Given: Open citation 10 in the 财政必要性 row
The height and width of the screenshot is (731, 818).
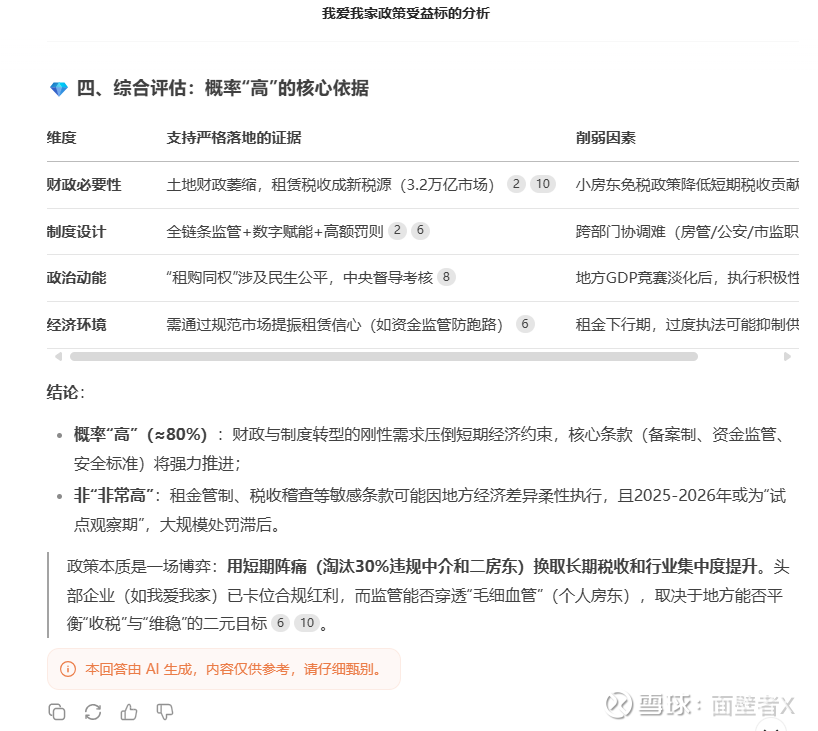Looking at the screenshot, I should [x=543, y=184].
